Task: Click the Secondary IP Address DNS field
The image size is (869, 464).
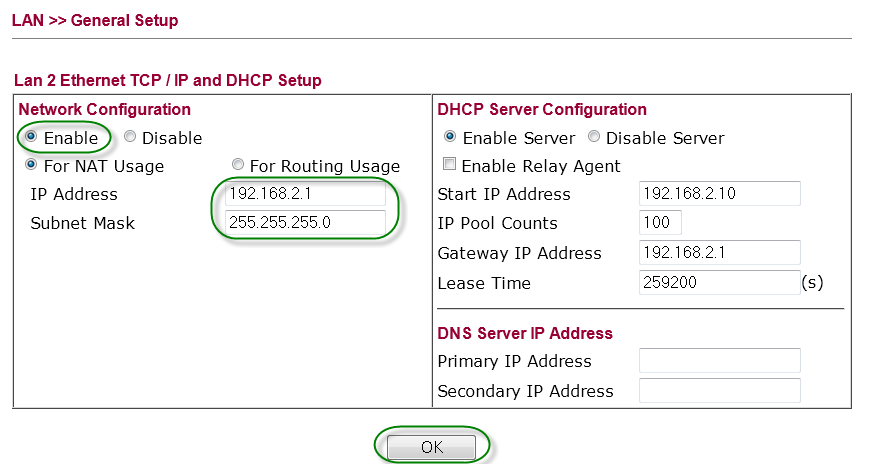Action: [719, 391]
